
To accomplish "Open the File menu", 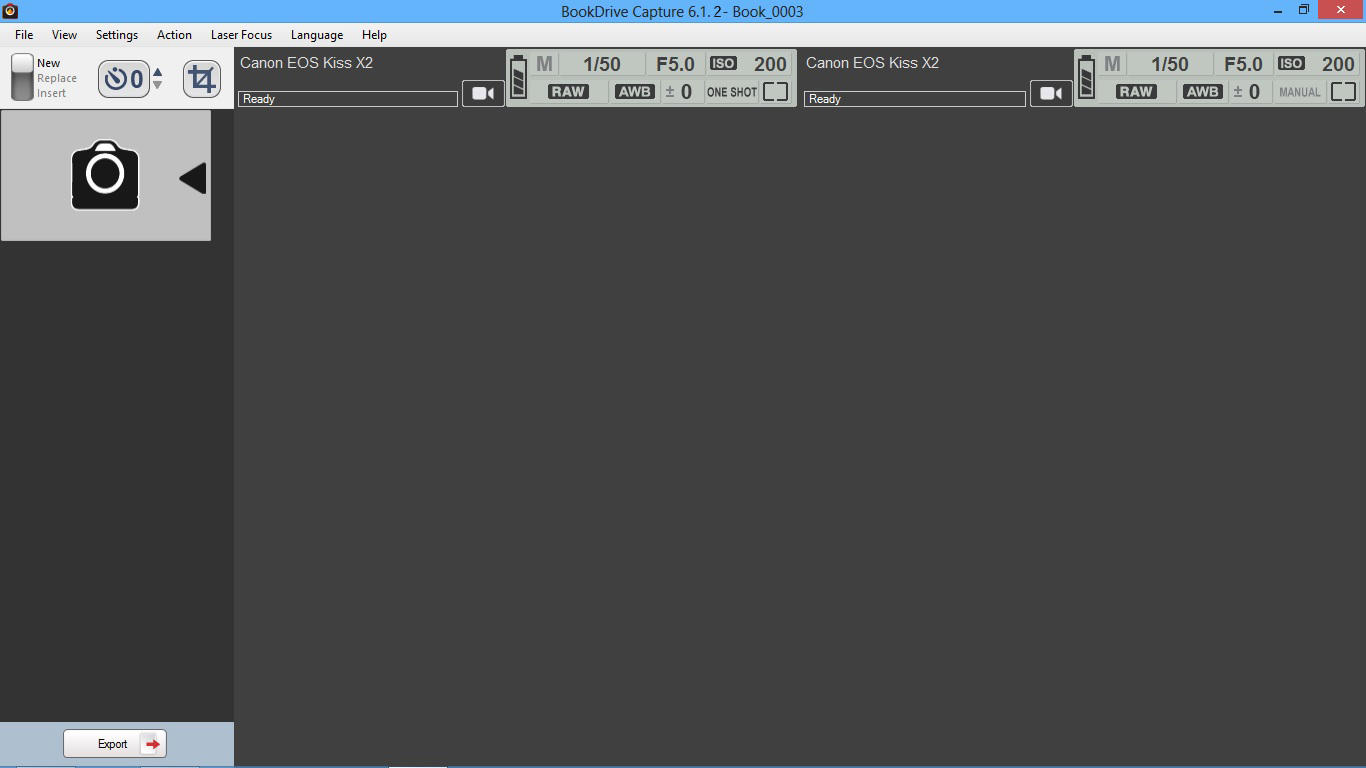I will (24, 35).
